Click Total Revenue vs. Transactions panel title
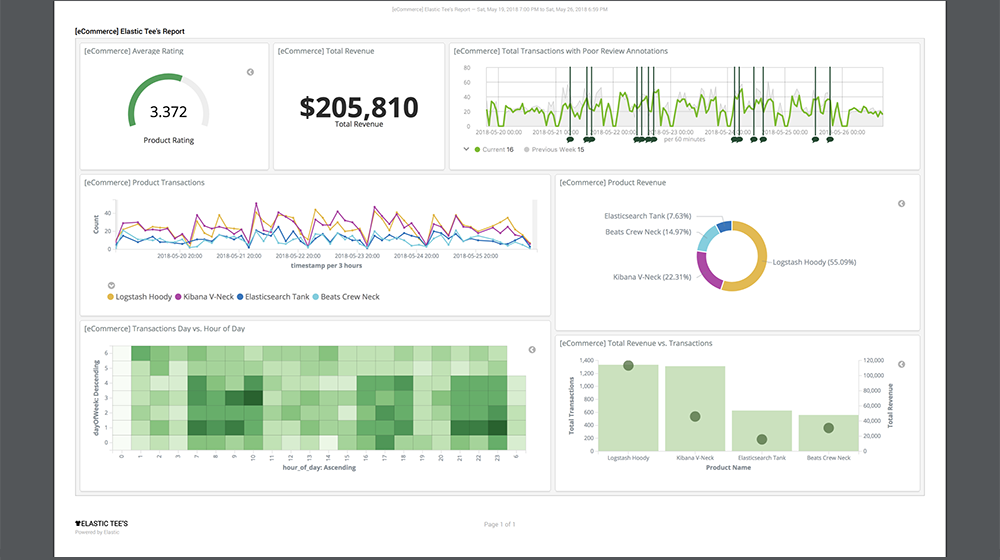The height and width of the screenshot is (560, 1000). point(636,343)
